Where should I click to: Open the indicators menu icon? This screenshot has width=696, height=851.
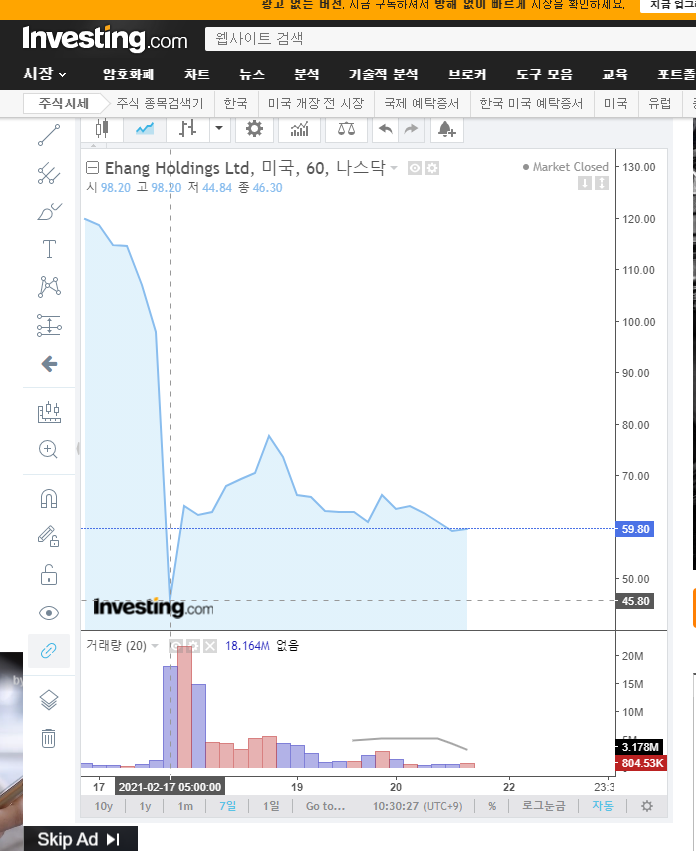[299, 129]
